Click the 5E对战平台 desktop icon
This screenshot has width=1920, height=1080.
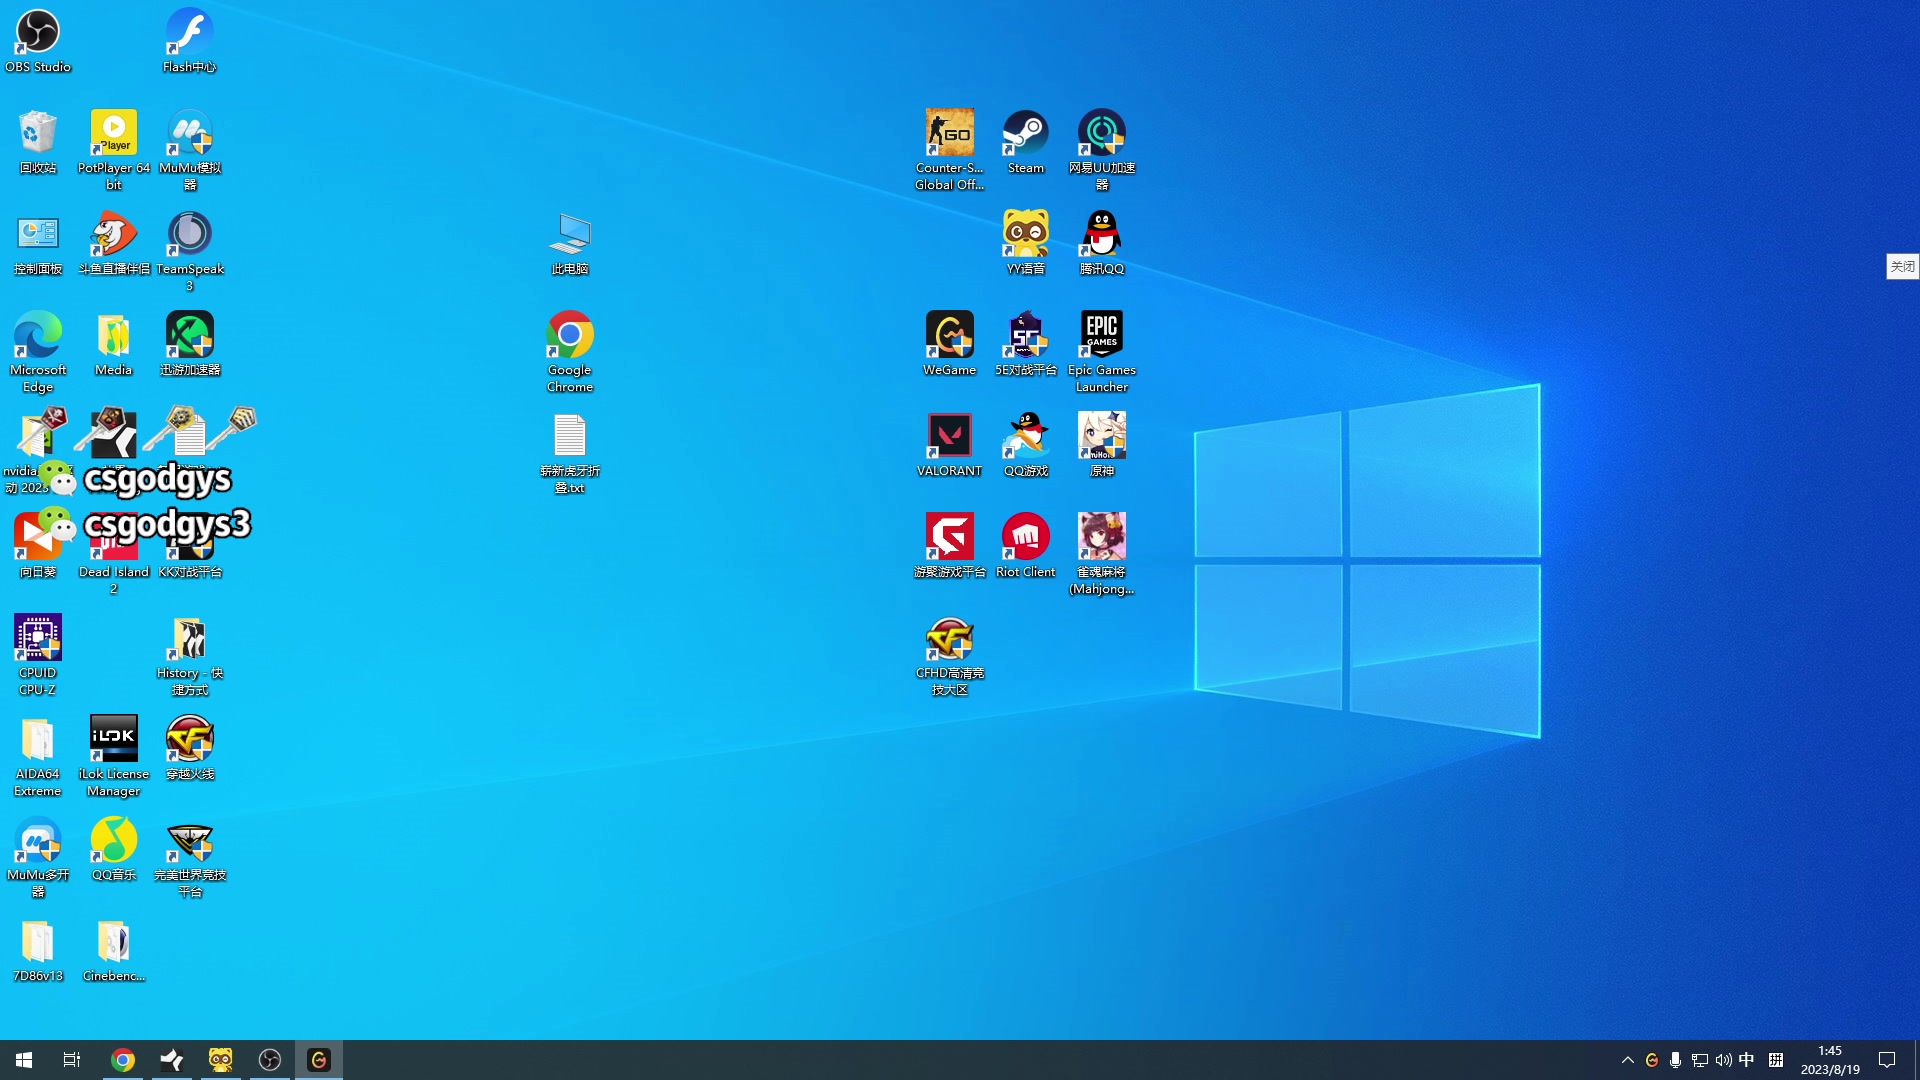(1026, 344)
